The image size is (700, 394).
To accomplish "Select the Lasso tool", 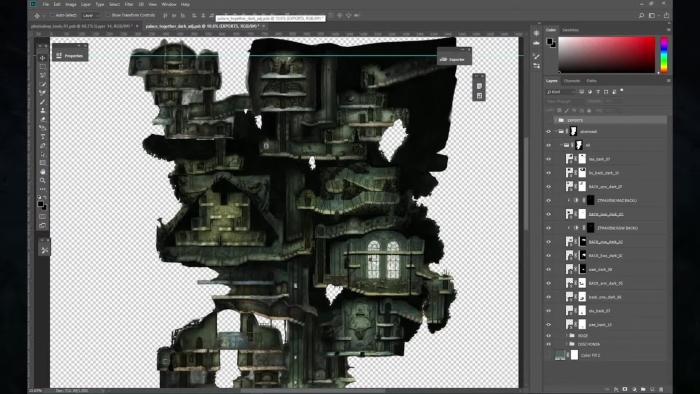I will [x=43, y=75].
